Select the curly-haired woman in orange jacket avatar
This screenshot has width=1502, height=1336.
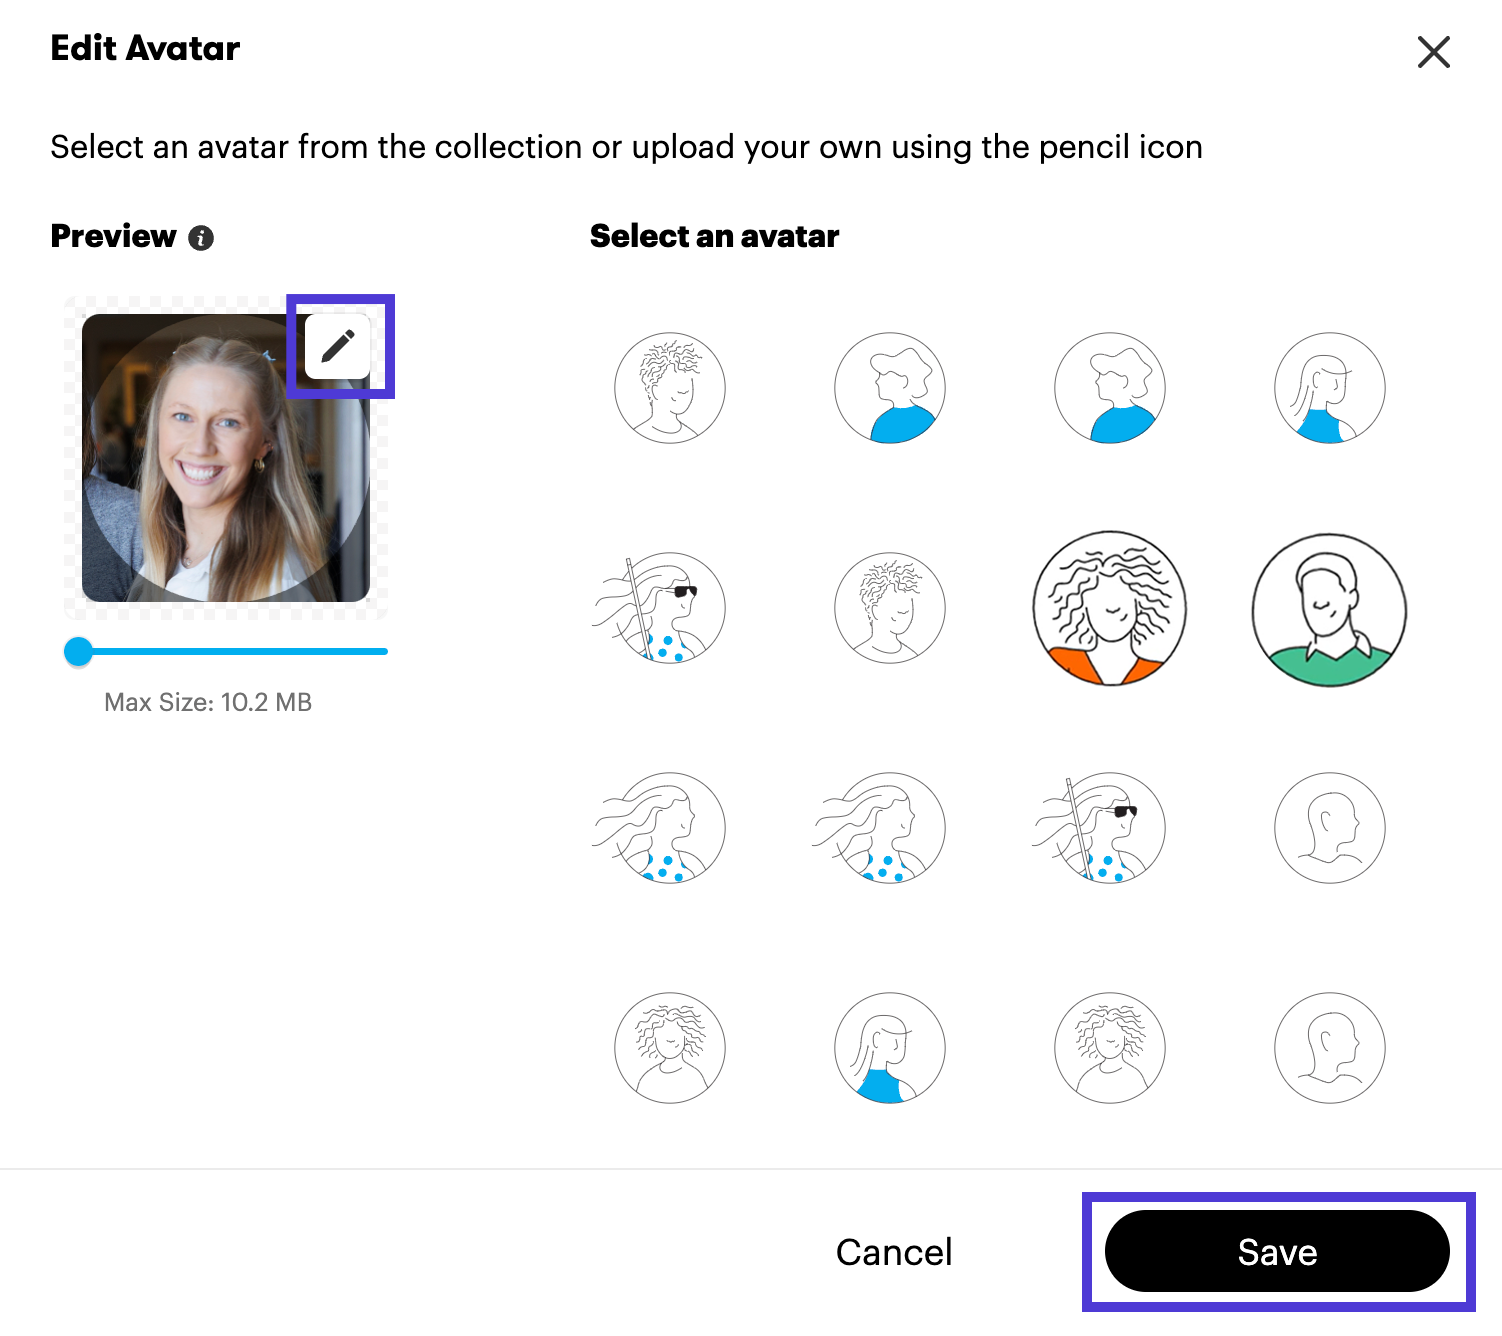click(1110, 608)
